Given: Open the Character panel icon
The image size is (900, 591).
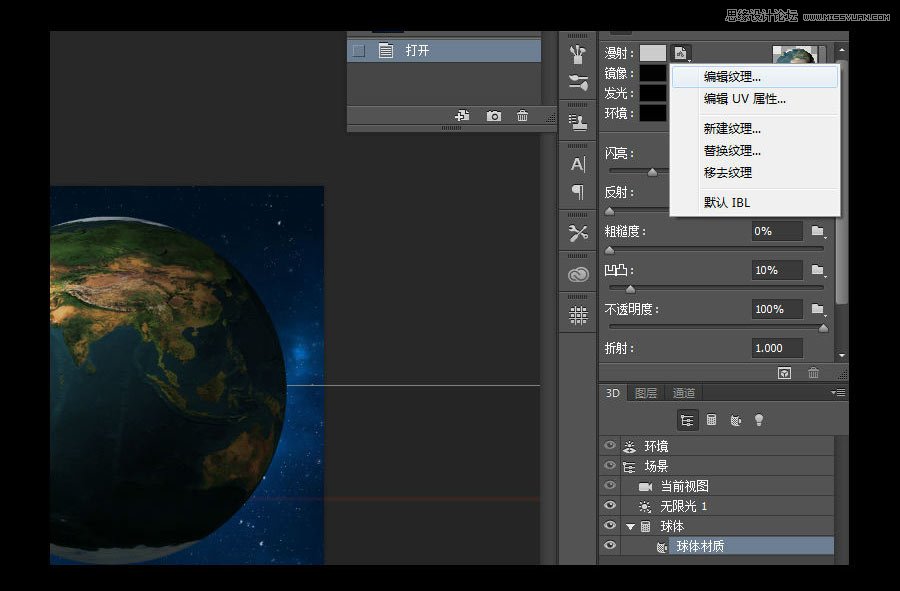Looking at the screenshot, I should 578,165.
